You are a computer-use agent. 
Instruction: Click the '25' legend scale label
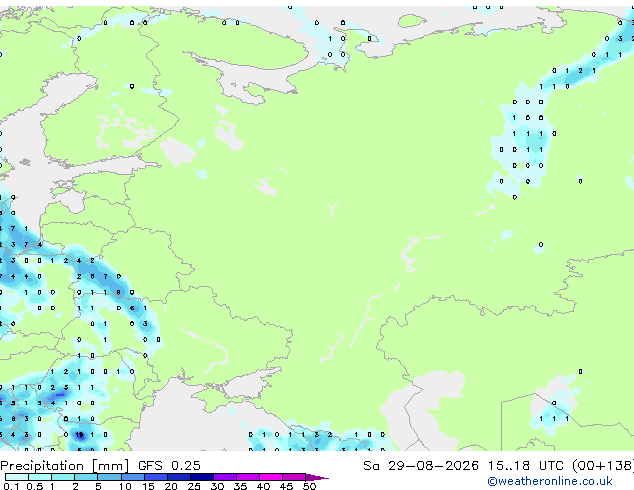[194, 486]
